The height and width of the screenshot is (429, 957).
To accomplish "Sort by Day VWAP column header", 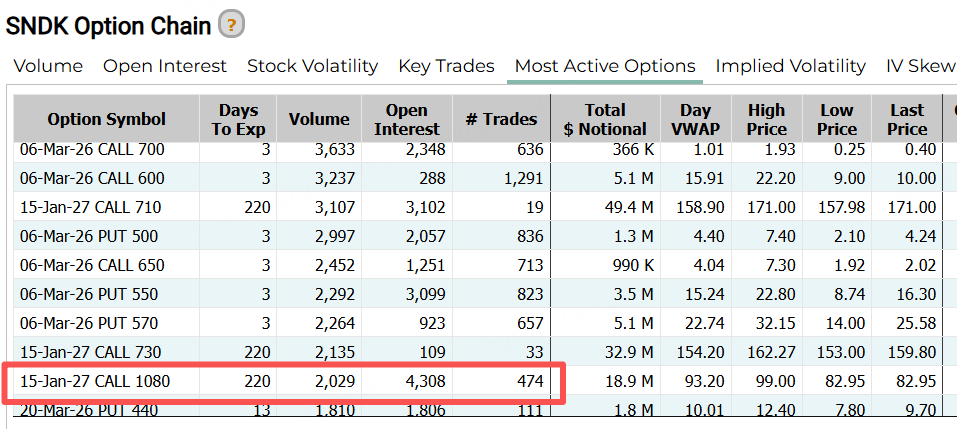I will coord(695,119).
